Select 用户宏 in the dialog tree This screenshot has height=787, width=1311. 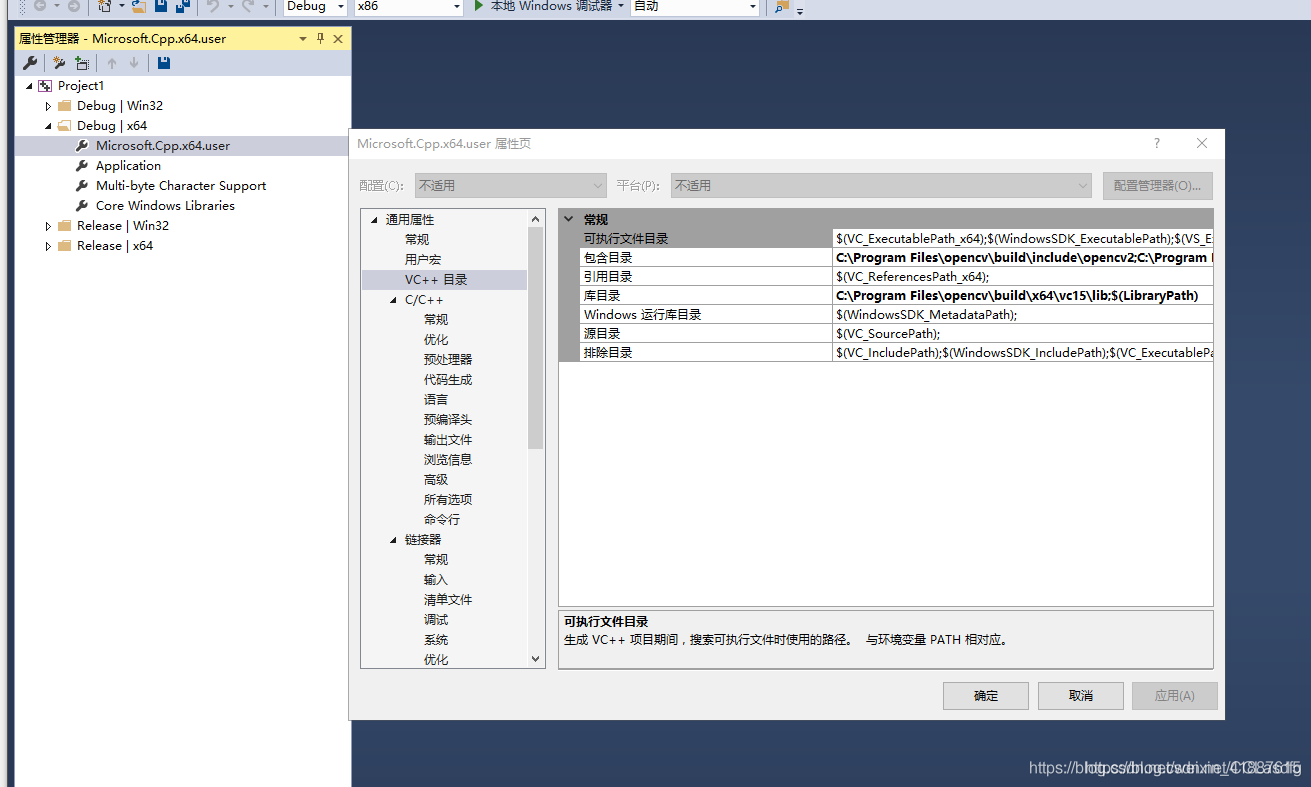click(x=423, y=260)
